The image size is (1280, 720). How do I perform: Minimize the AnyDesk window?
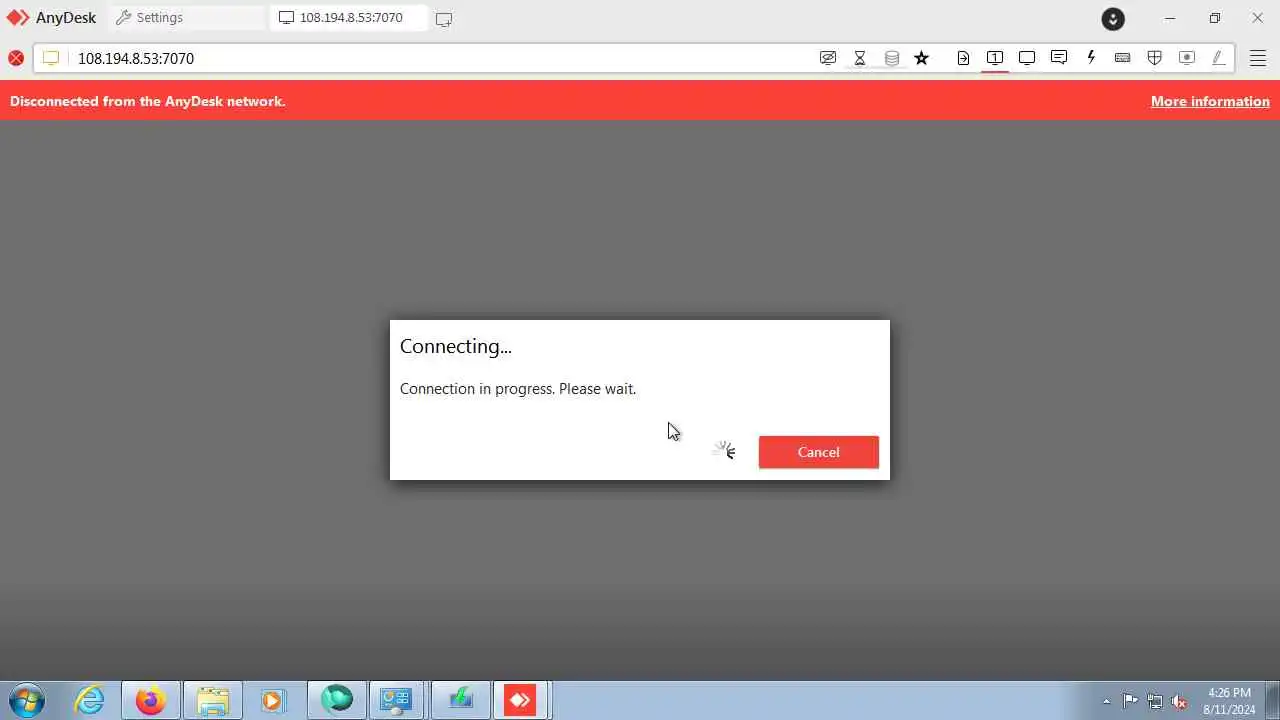[x=1170, y=18]
